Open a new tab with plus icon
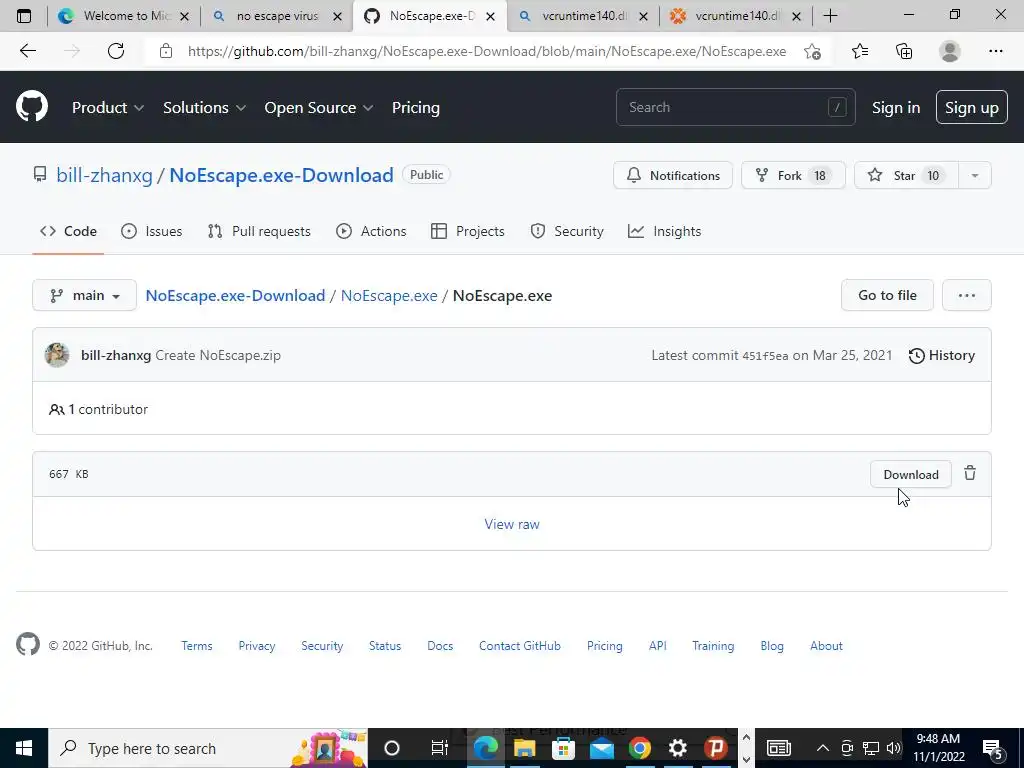 (830, 16)
